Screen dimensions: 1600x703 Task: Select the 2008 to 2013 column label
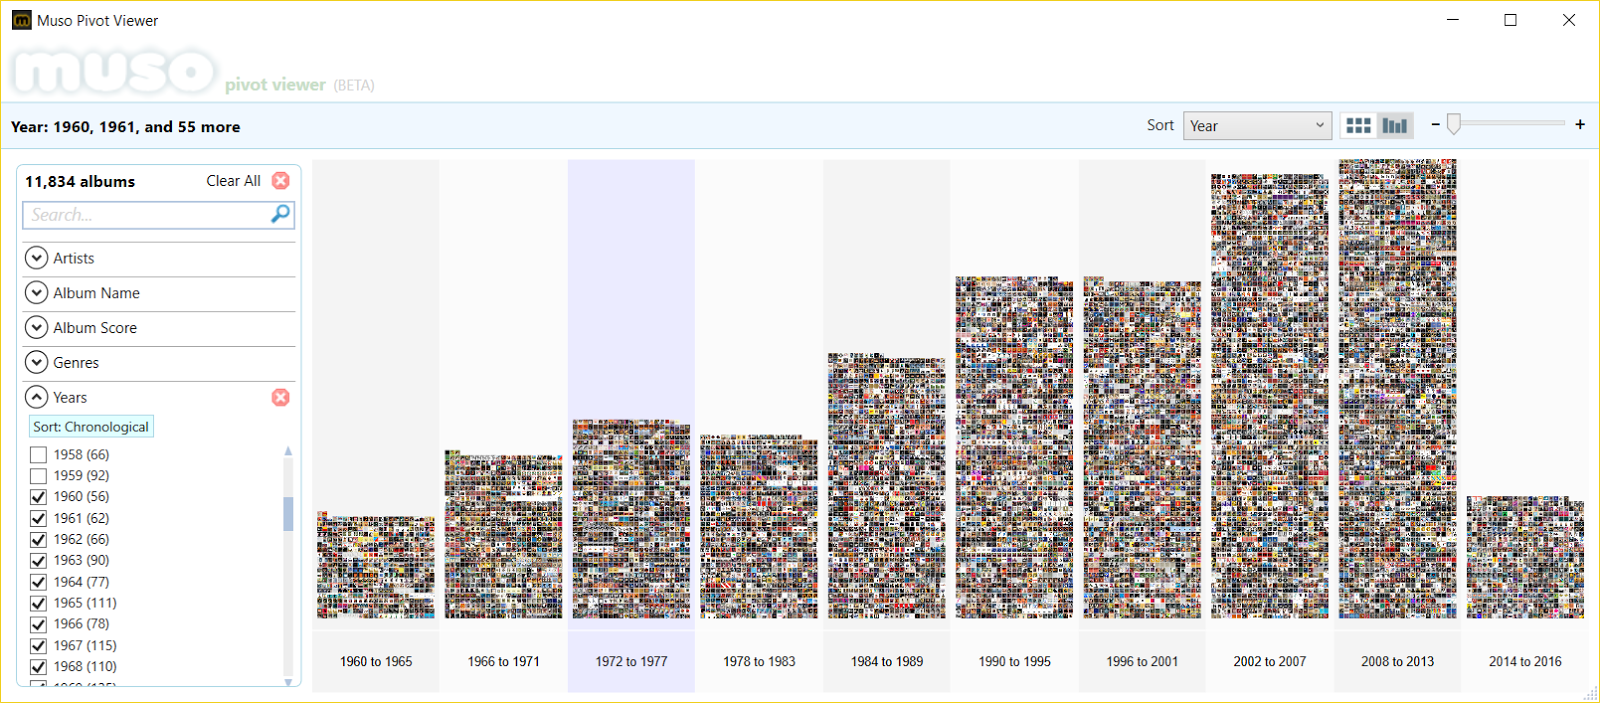(1397, 661)
